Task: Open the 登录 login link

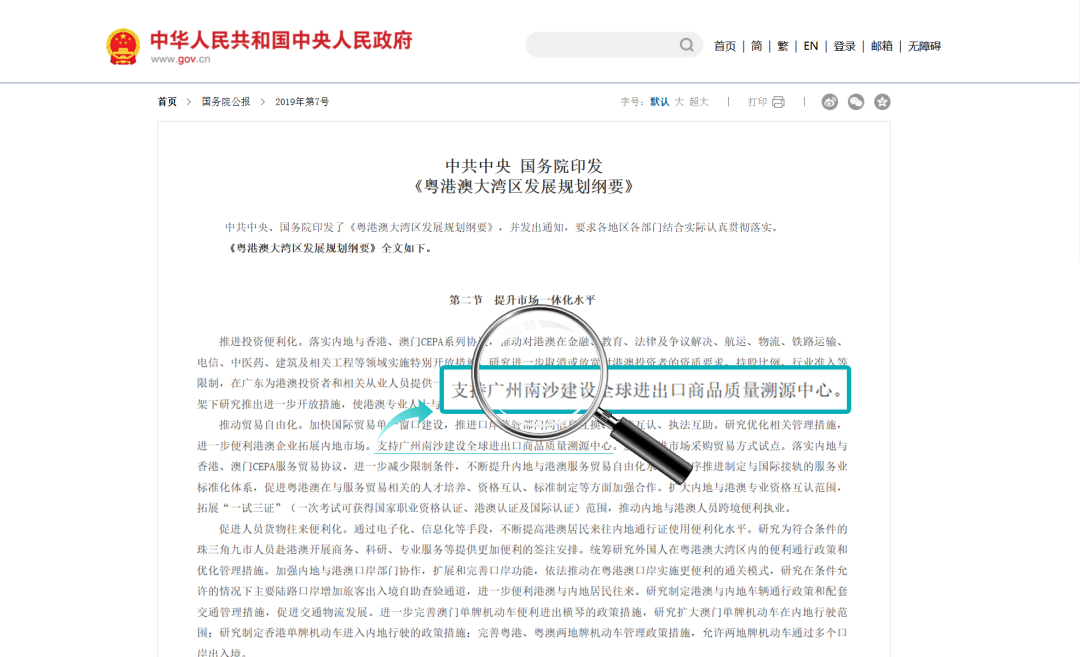Action: click(x=844, y=46)
